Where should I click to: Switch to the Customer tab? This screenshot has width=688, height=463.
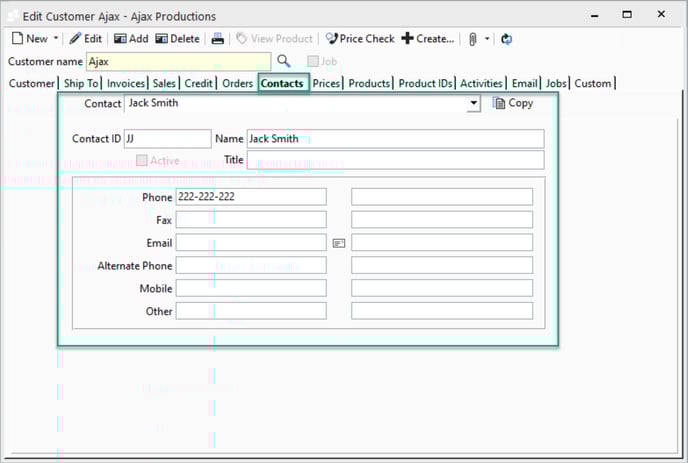pyautogui.click(x=32, y=83)
